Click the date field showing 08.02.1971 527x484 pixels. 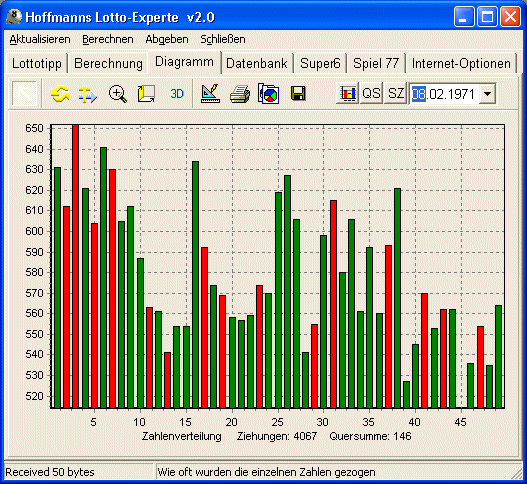click(444, 94)
